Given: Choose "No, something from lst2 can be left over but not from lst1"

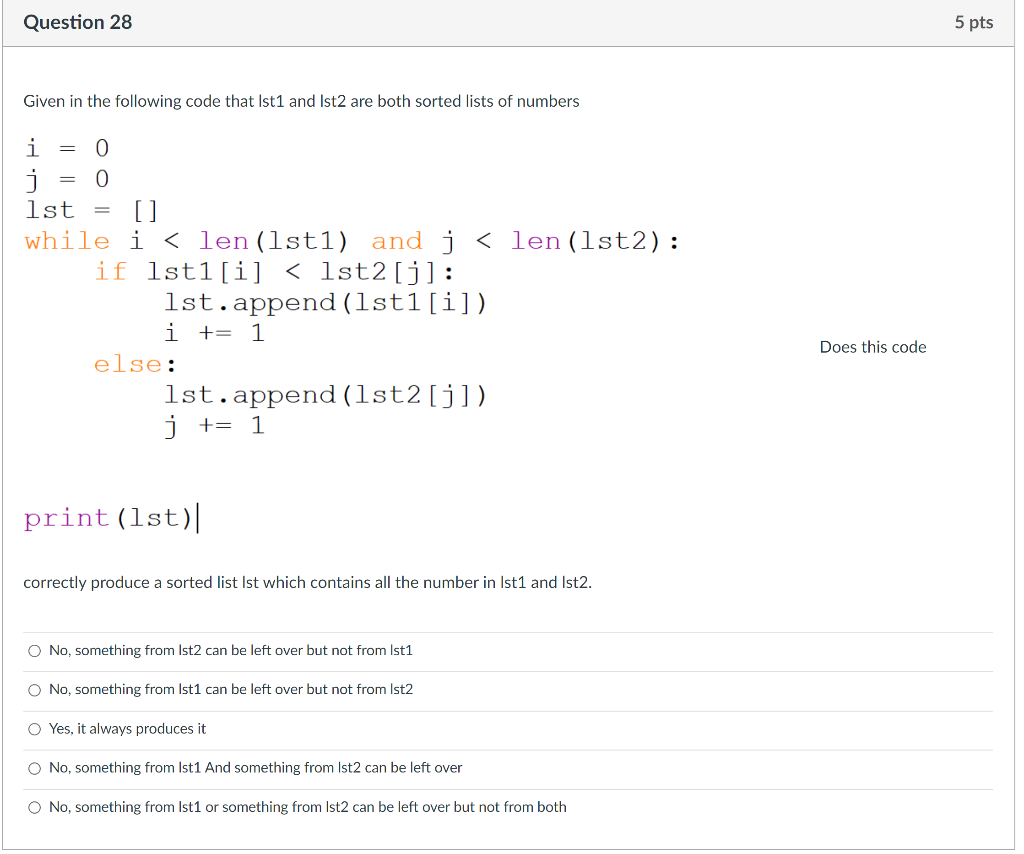Looking at the screenshot, I should (x=34, y=650).
